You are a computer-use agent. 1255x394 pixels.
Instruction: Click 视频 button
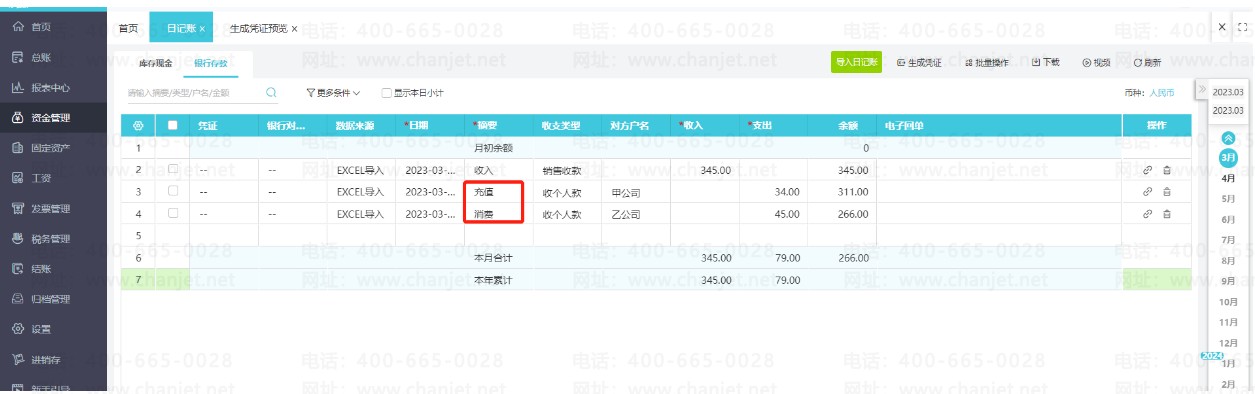1097,62
